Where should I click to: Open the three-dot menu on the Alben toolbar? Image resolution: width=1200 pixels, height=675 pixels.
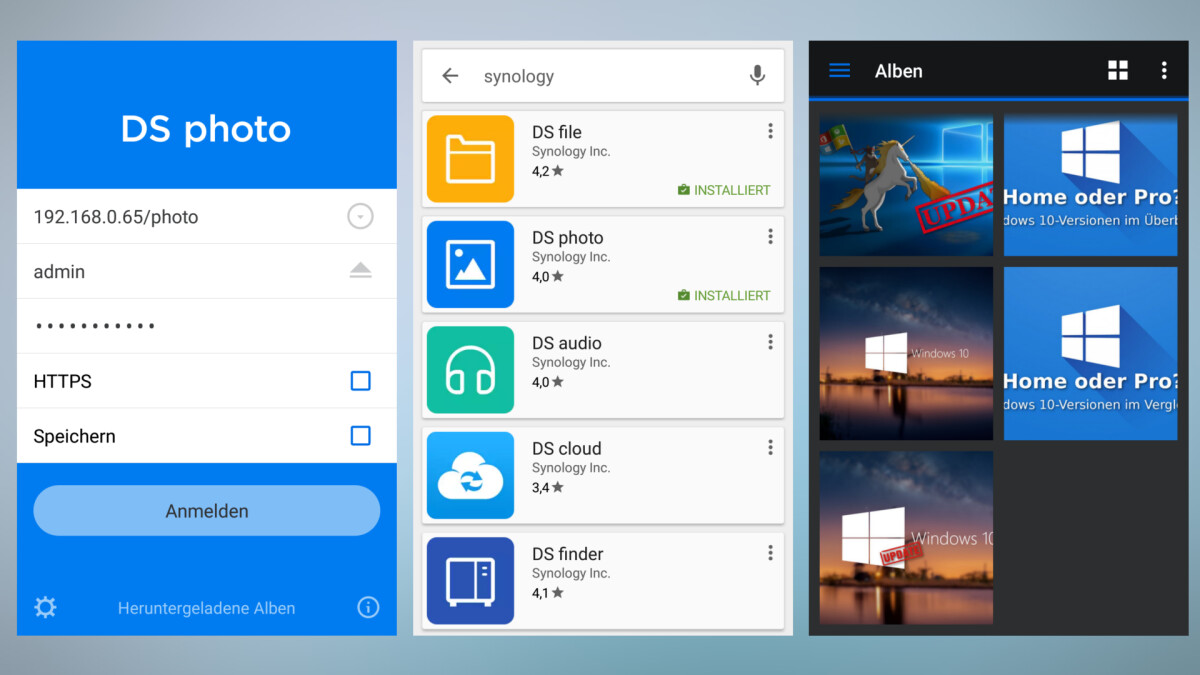point(1163,70)
